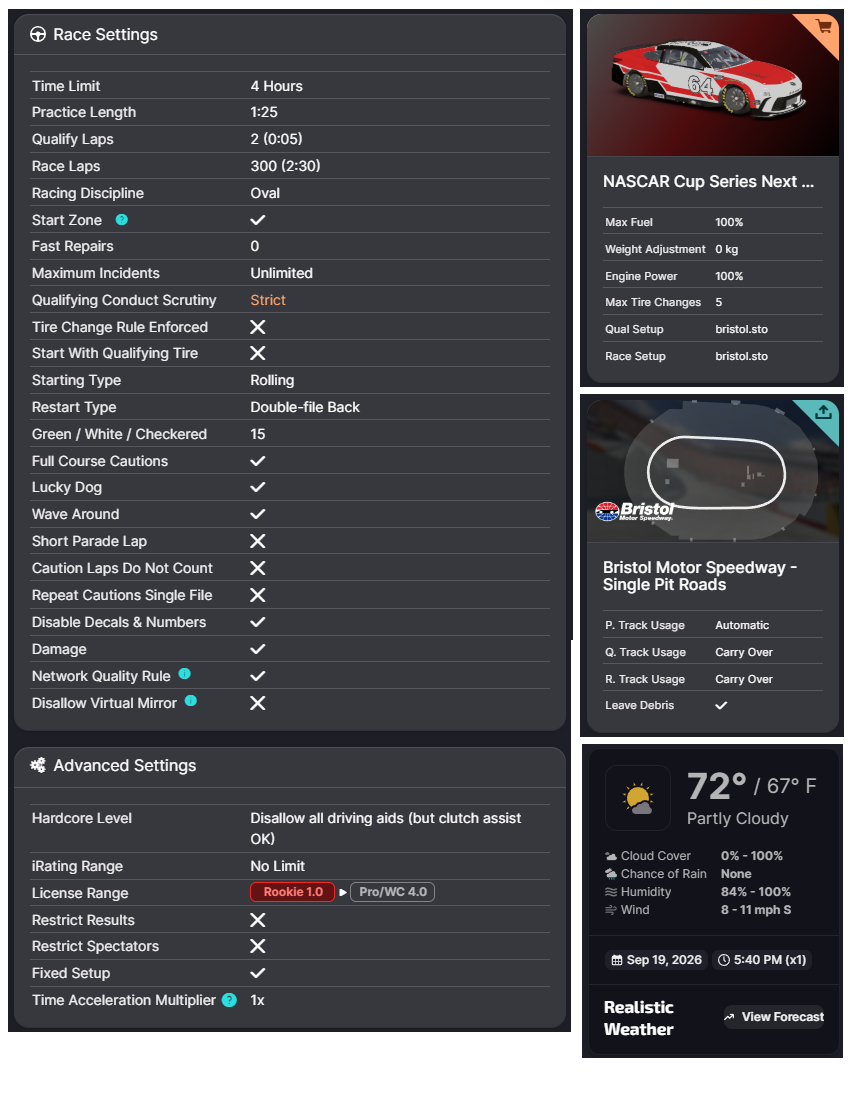Image resolution: width=850 pixels, height=1100 pixels.
Task: Click the Qual Setup "bristol.sto" value
Action: (x=741, y=329)
